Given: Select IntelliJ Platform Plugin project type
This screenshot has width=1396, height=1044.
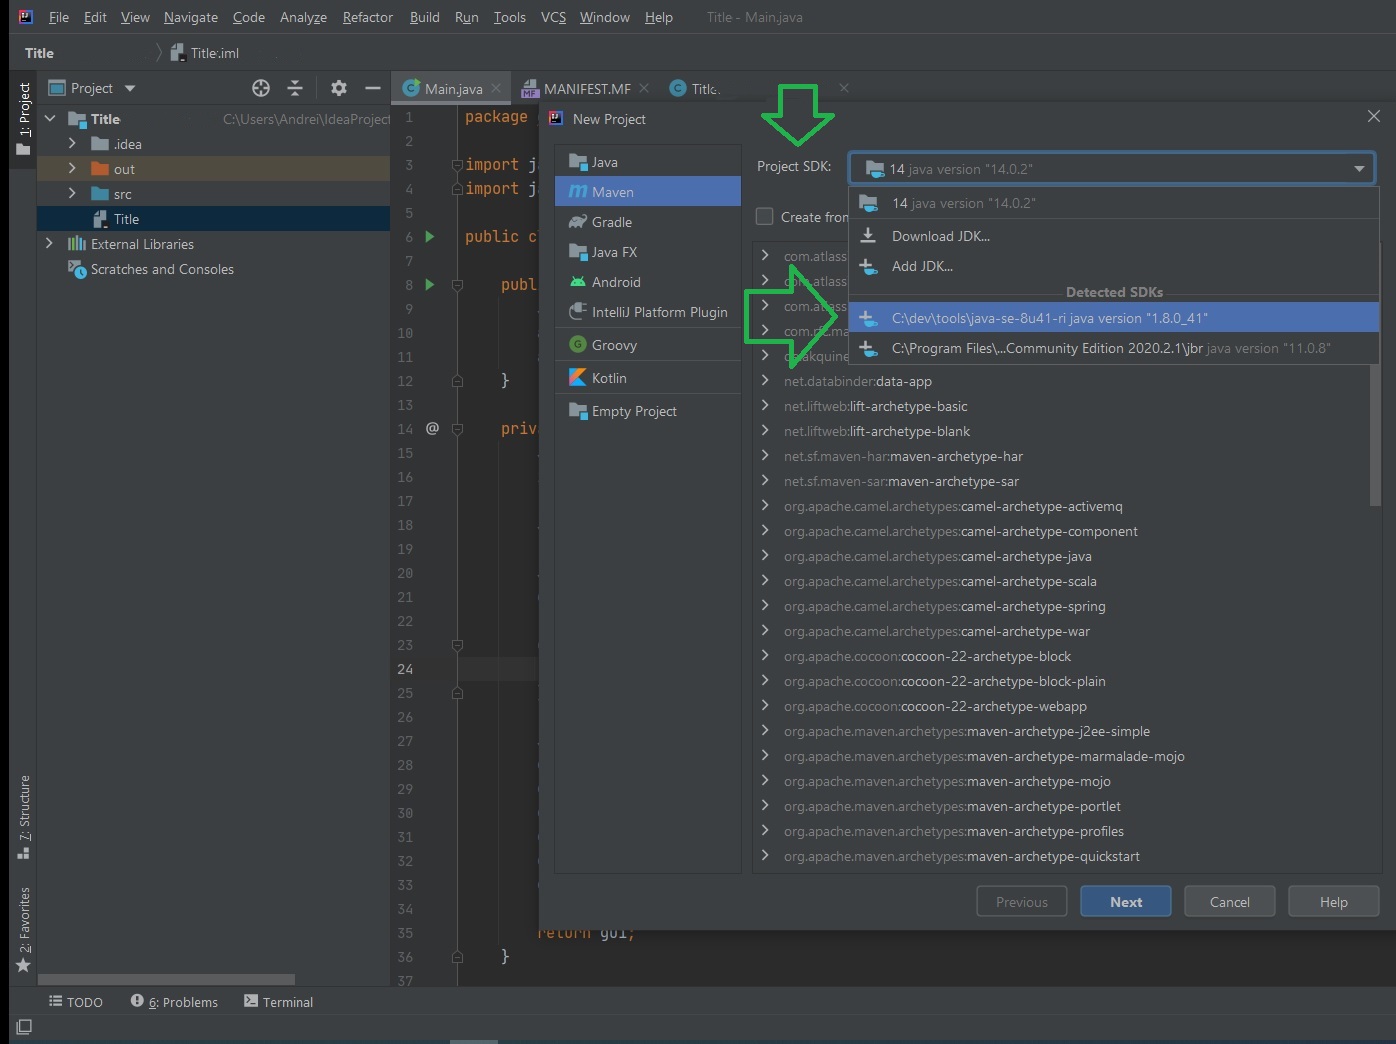Looking at the screenshot, I should coord(648,312).
